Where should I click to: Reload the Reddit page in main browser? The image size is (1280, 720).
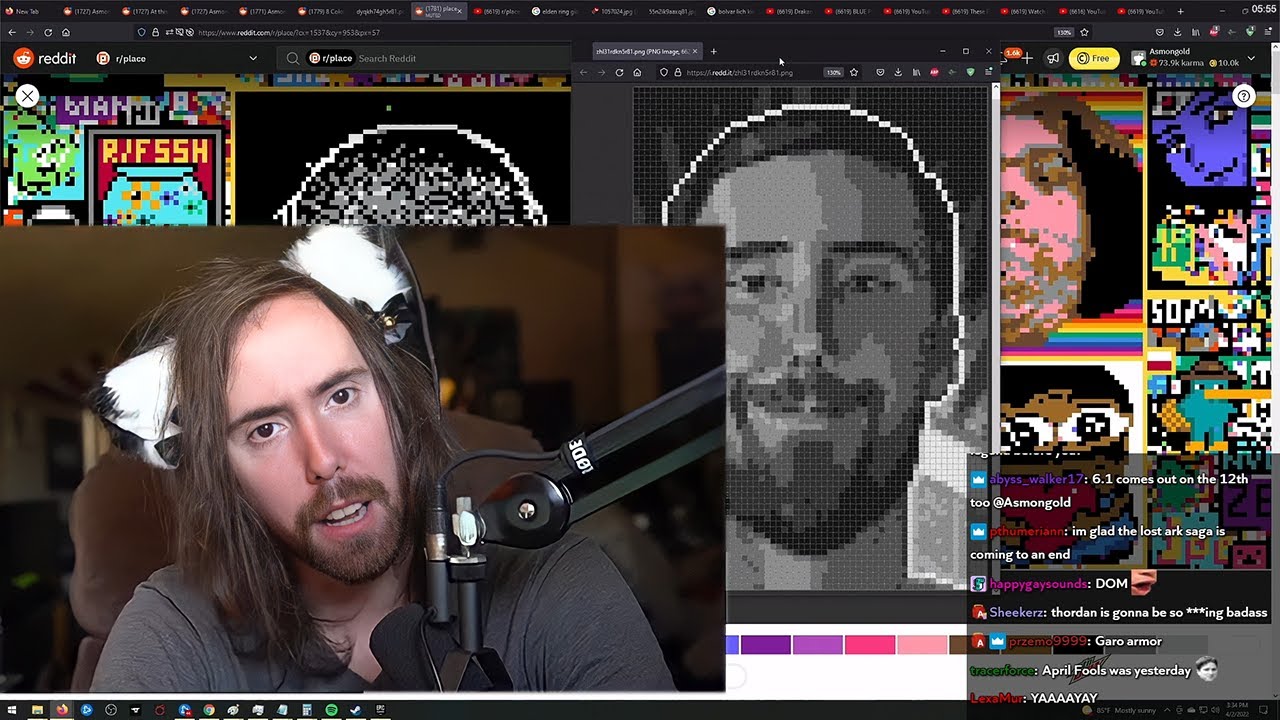(48, 32)
